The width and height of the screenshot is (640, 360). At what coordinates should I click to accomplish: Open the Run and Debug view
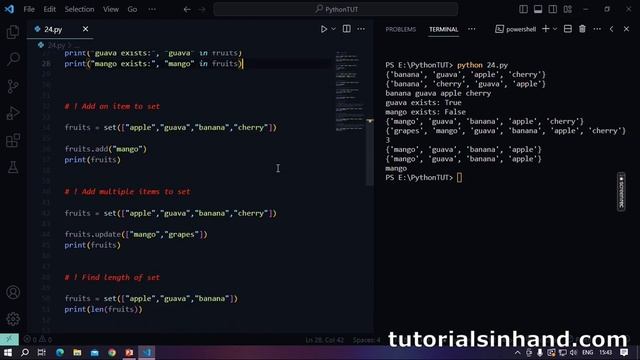(13, 113)
